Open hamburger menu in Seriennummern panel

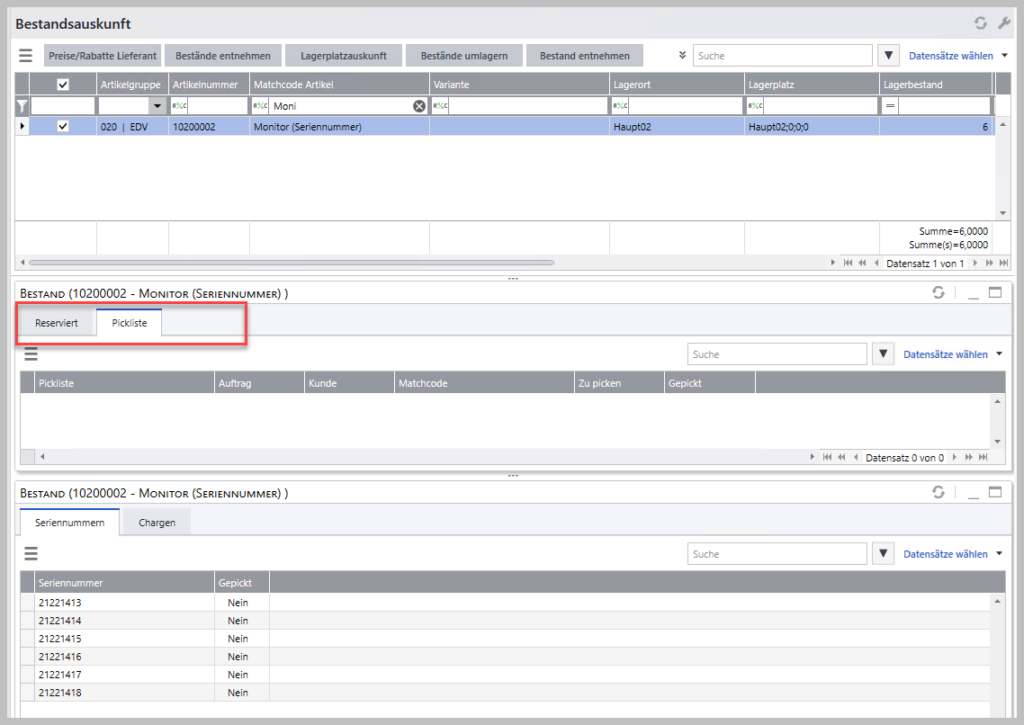pos(30,554)
